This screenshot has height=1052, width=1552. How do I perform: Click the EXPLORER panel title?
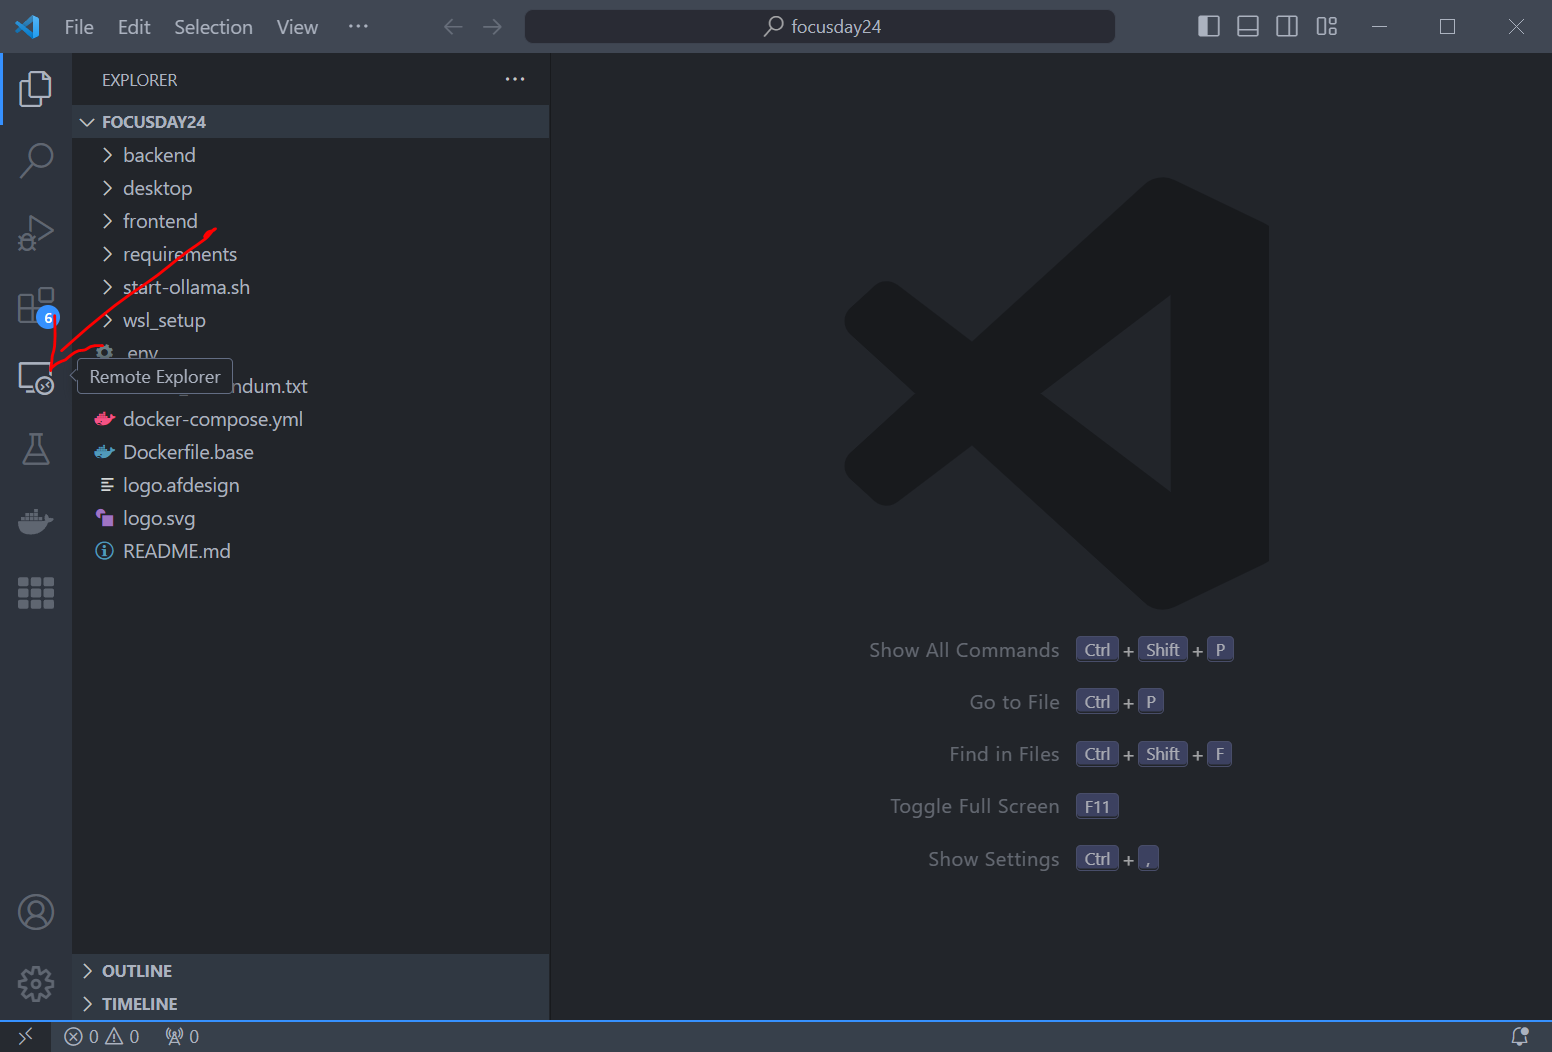[x=140, y=80]
